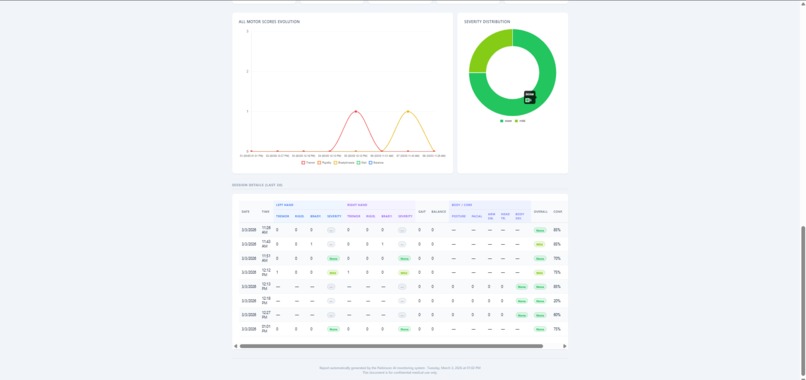806x380 pixels.
Task: Select the 11:51 AM session time cell
Action: 266,258
